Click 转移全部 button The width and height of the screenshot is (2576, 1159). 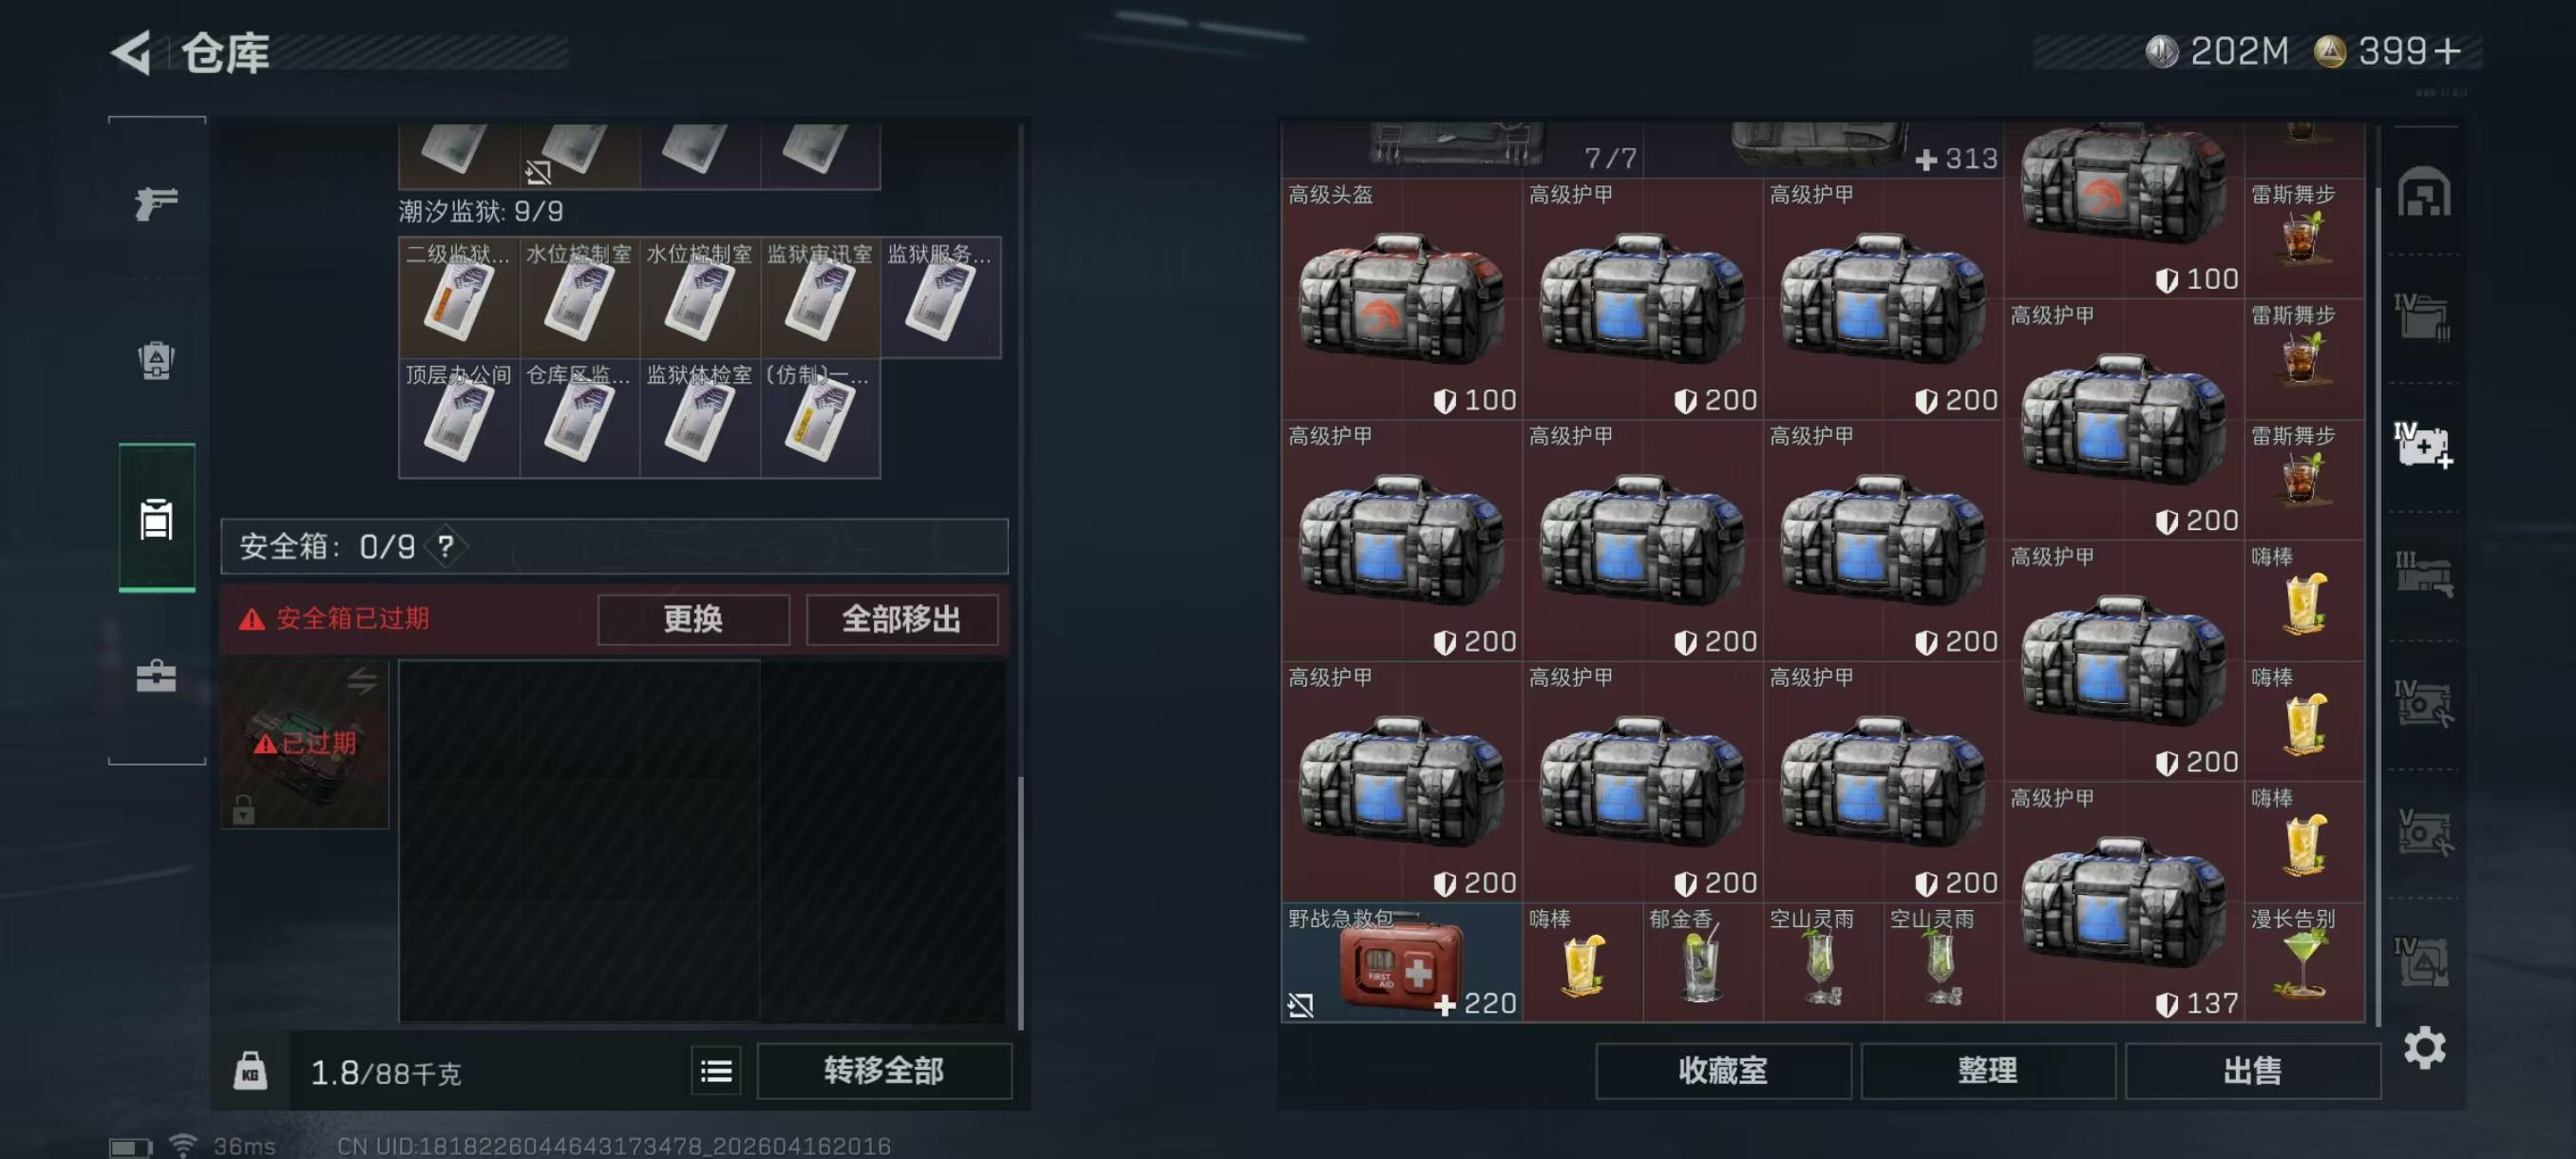pyautogui.click(x=884, y=1071)
